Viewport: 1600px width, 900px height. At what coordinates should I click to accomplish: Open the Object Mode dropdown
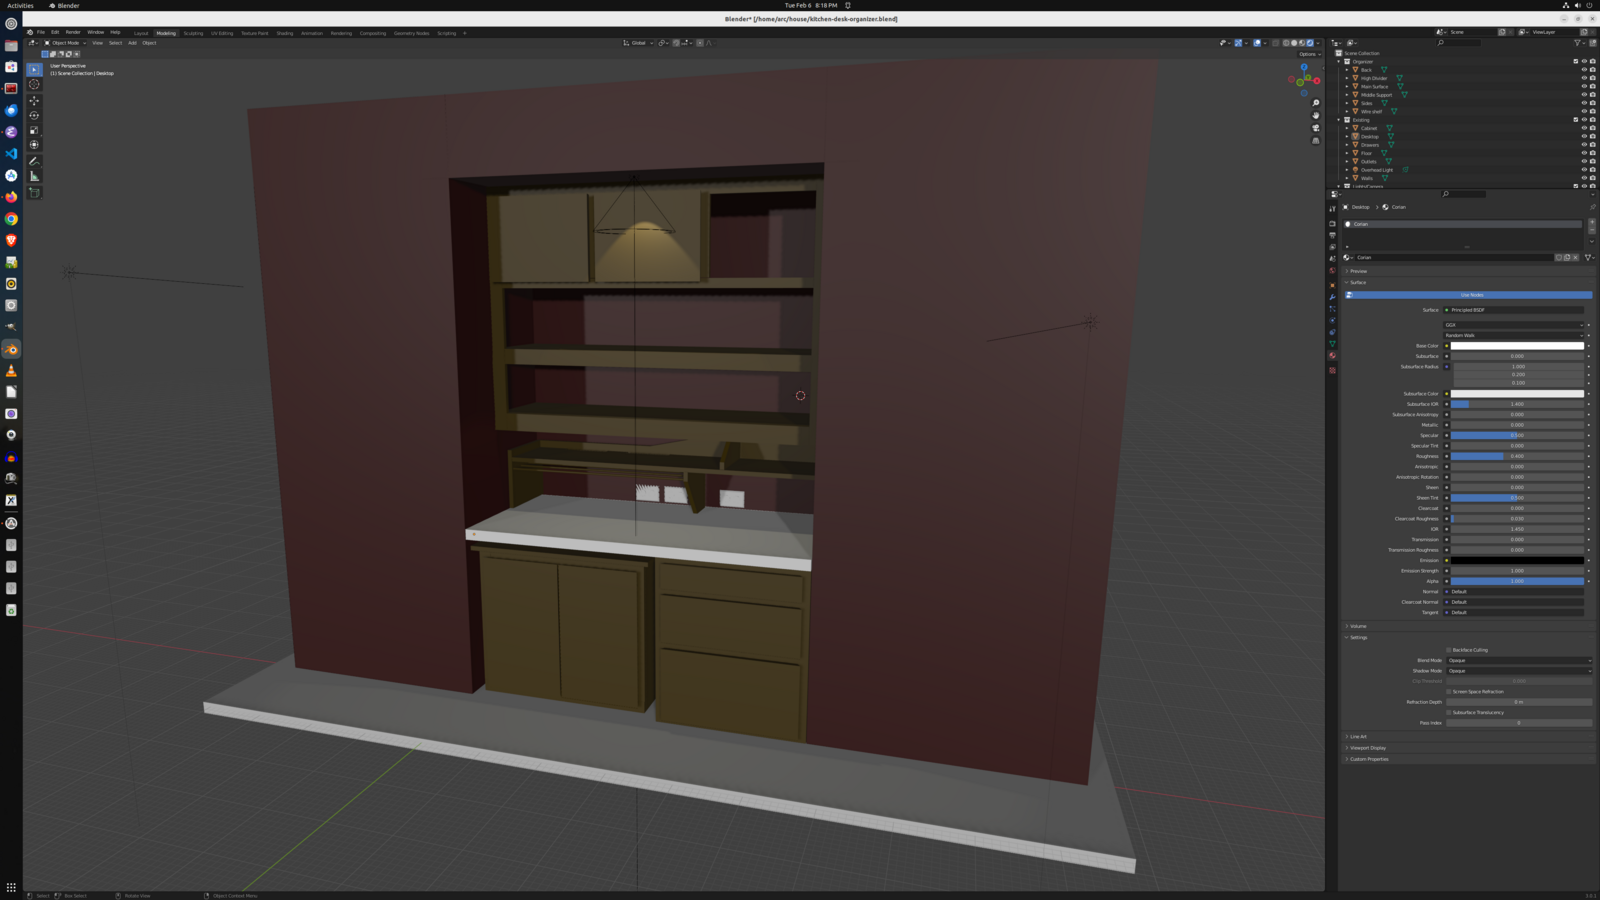65,43
